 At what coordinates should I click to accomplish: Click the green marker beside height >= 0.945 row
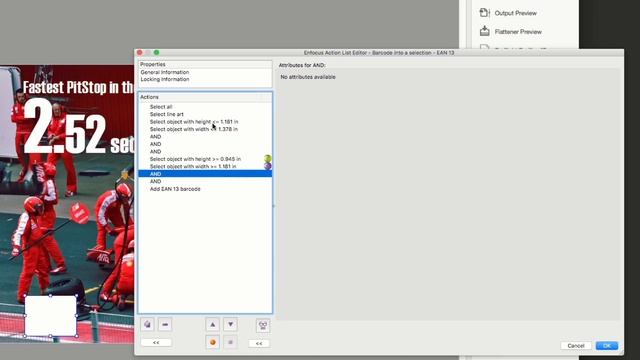tap(267, 158)
